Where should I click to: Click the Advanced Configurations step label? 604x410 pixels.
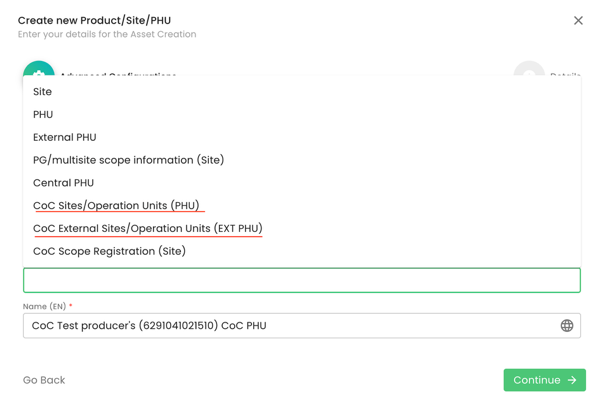[118, 75]
